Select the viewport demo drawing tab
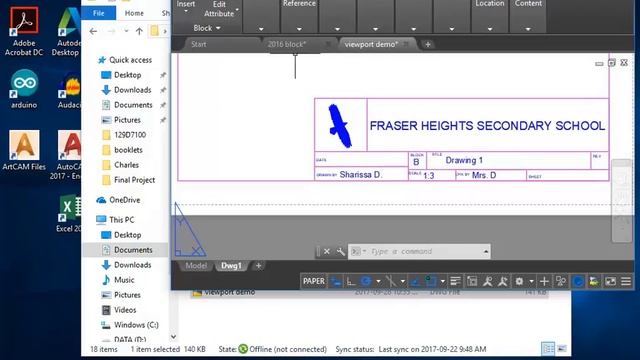Viewport: 640px width, 360px height. [371, 44]
